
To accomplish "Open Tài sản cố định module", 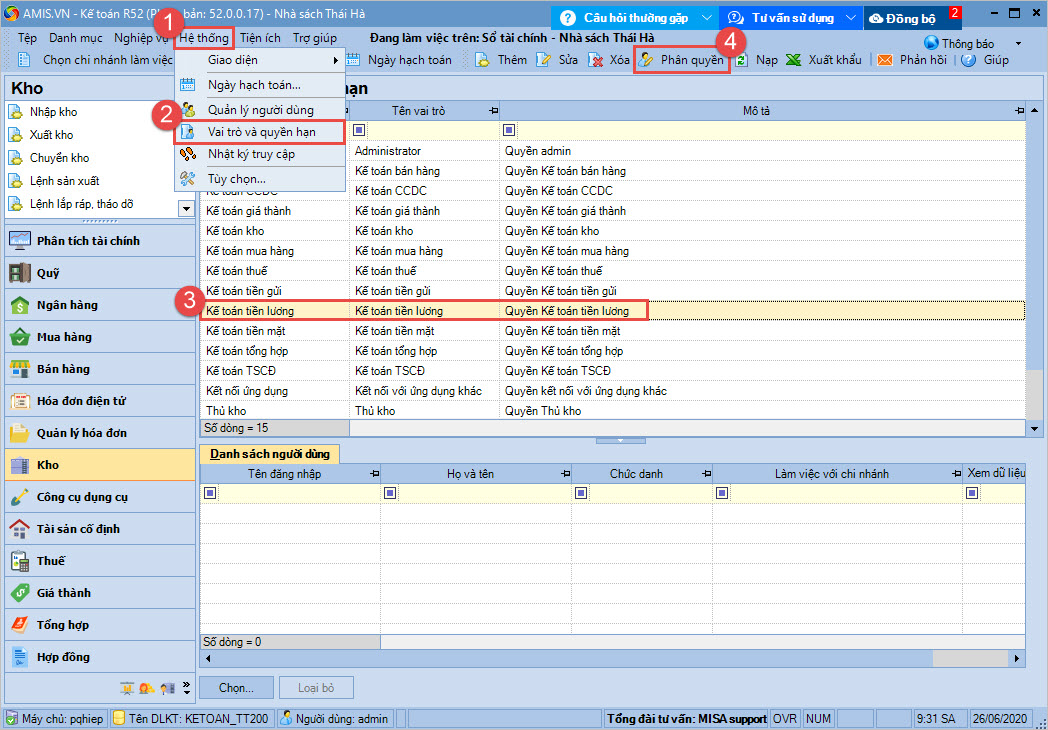I will tap(78, 529).
